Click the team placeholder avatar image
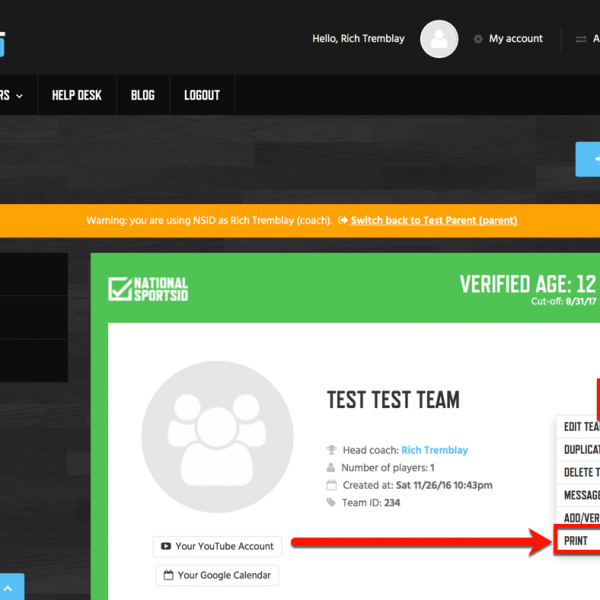 [x=217, y=437]
